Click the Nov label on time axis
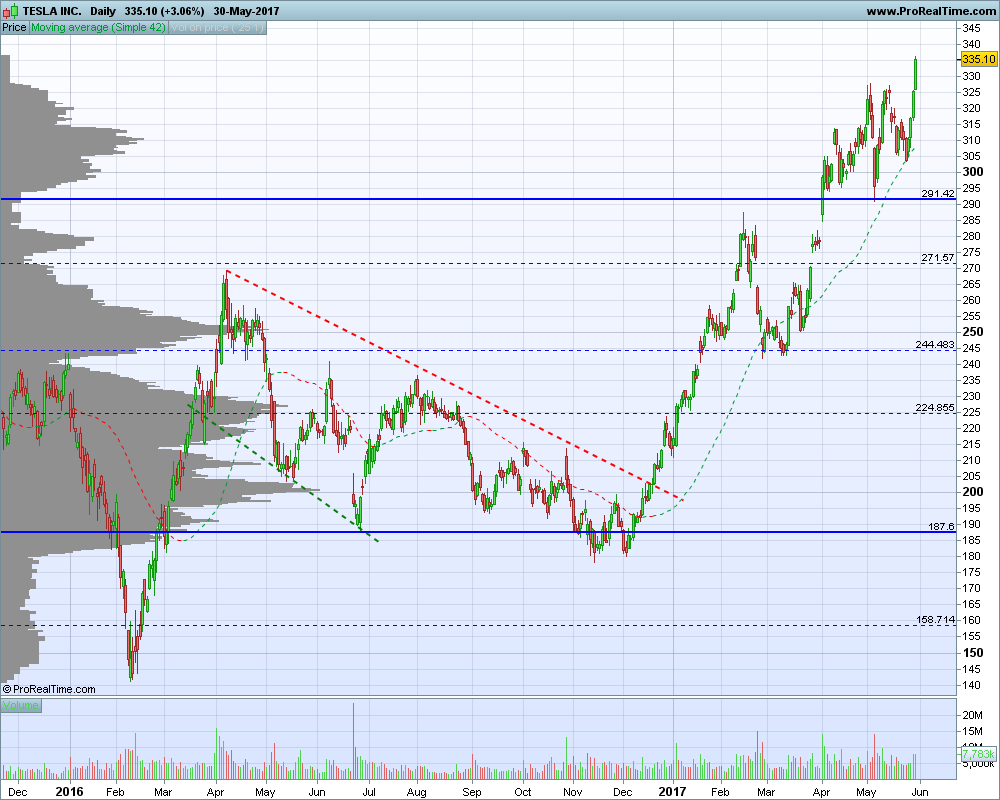Image resolution: width=1000 pixels, height=800 pixels. (x=573, y=792)
